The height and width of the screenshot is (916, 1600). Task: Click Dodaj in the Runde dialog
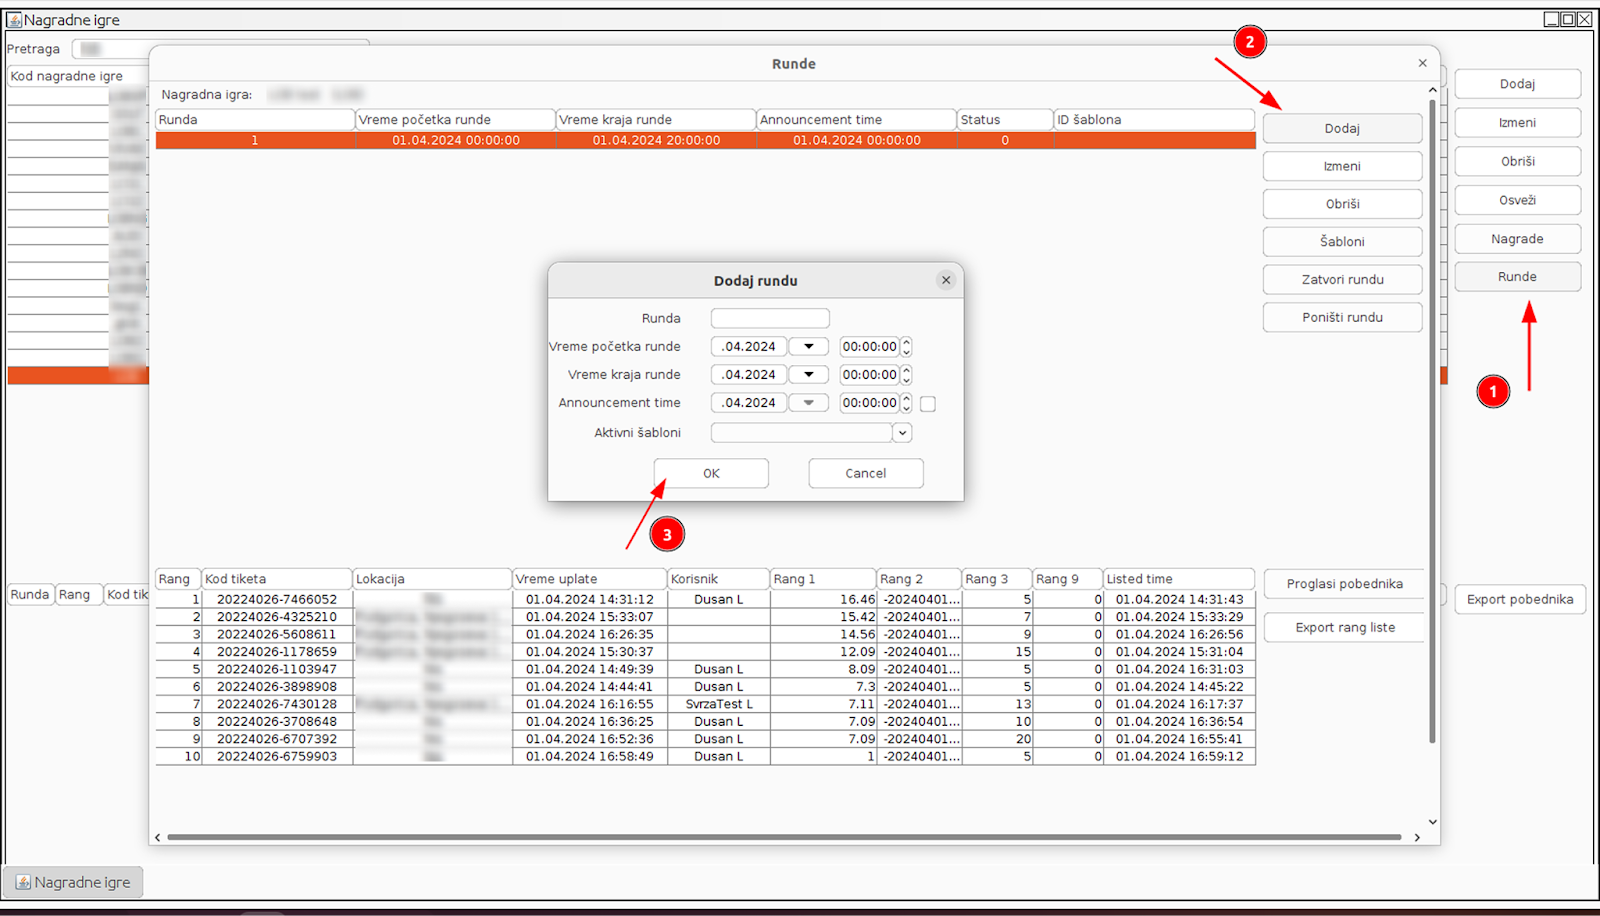pos(1342,128)
